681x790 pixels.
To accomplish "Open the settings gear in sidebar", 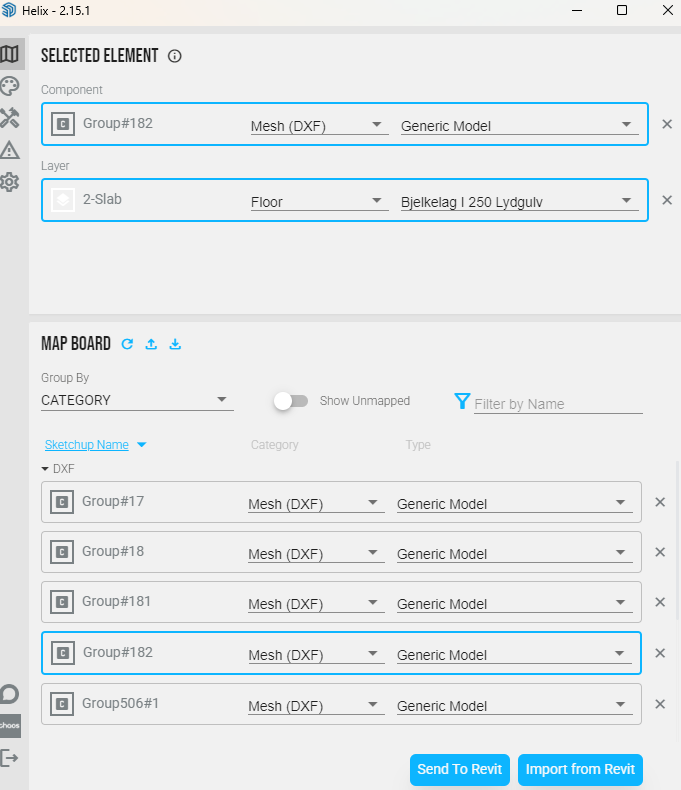I will [10, 182].
